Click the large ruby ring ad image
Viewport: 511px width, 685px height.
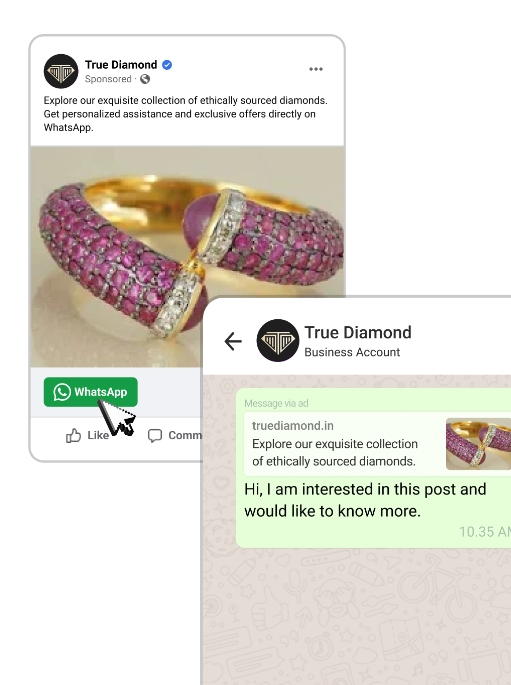[187, 257]
